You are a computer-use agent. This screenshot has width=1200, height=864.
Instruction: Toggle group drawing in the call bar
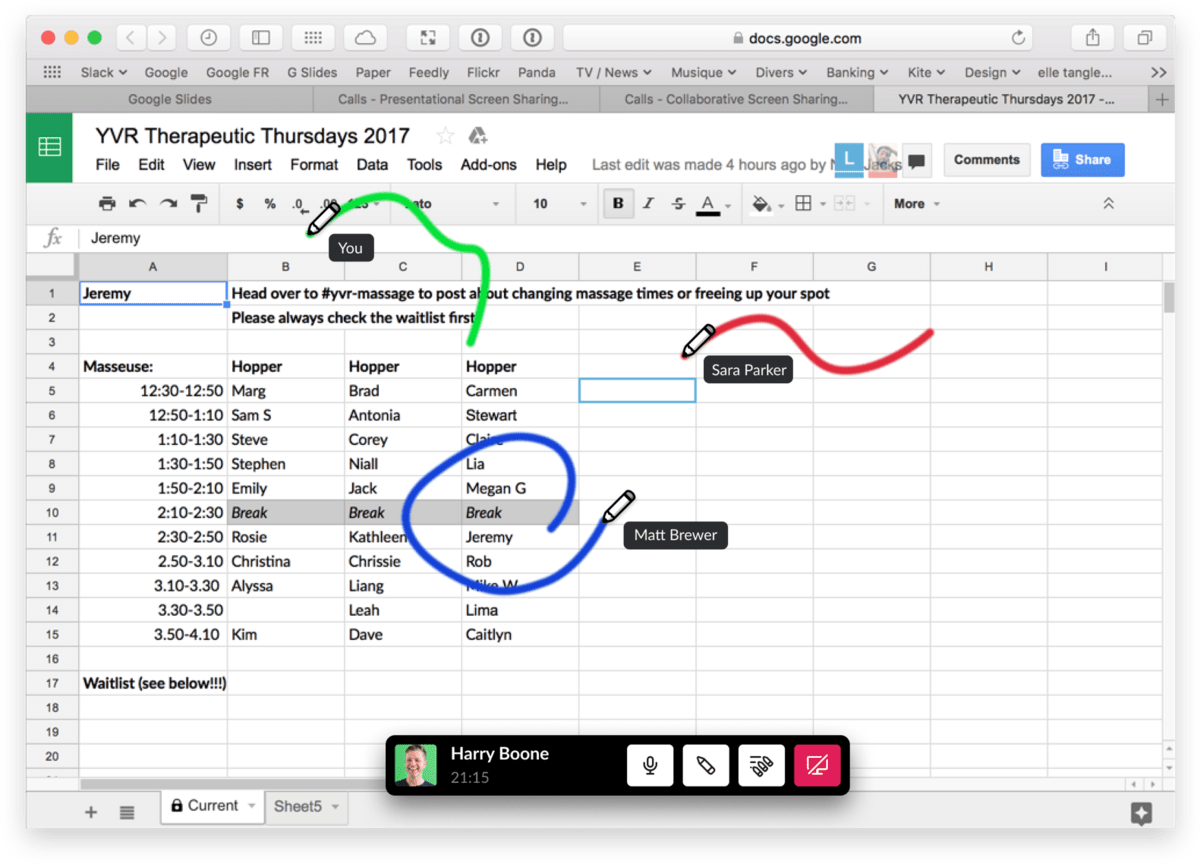pos(761,766)
